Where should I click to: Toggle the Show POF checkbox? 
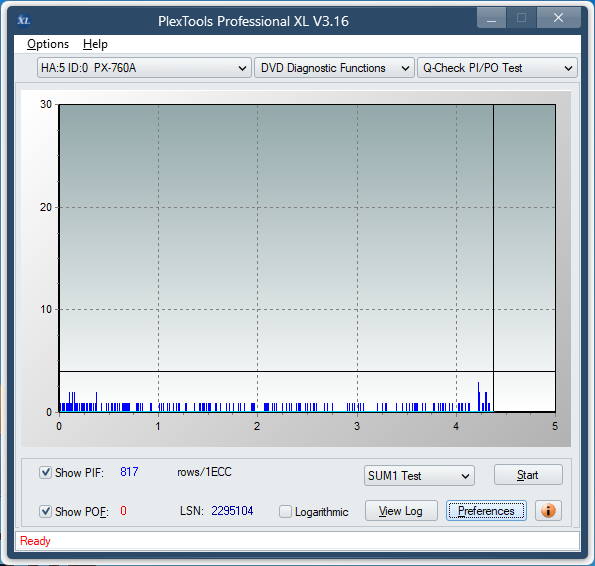(x=45, y=511)
